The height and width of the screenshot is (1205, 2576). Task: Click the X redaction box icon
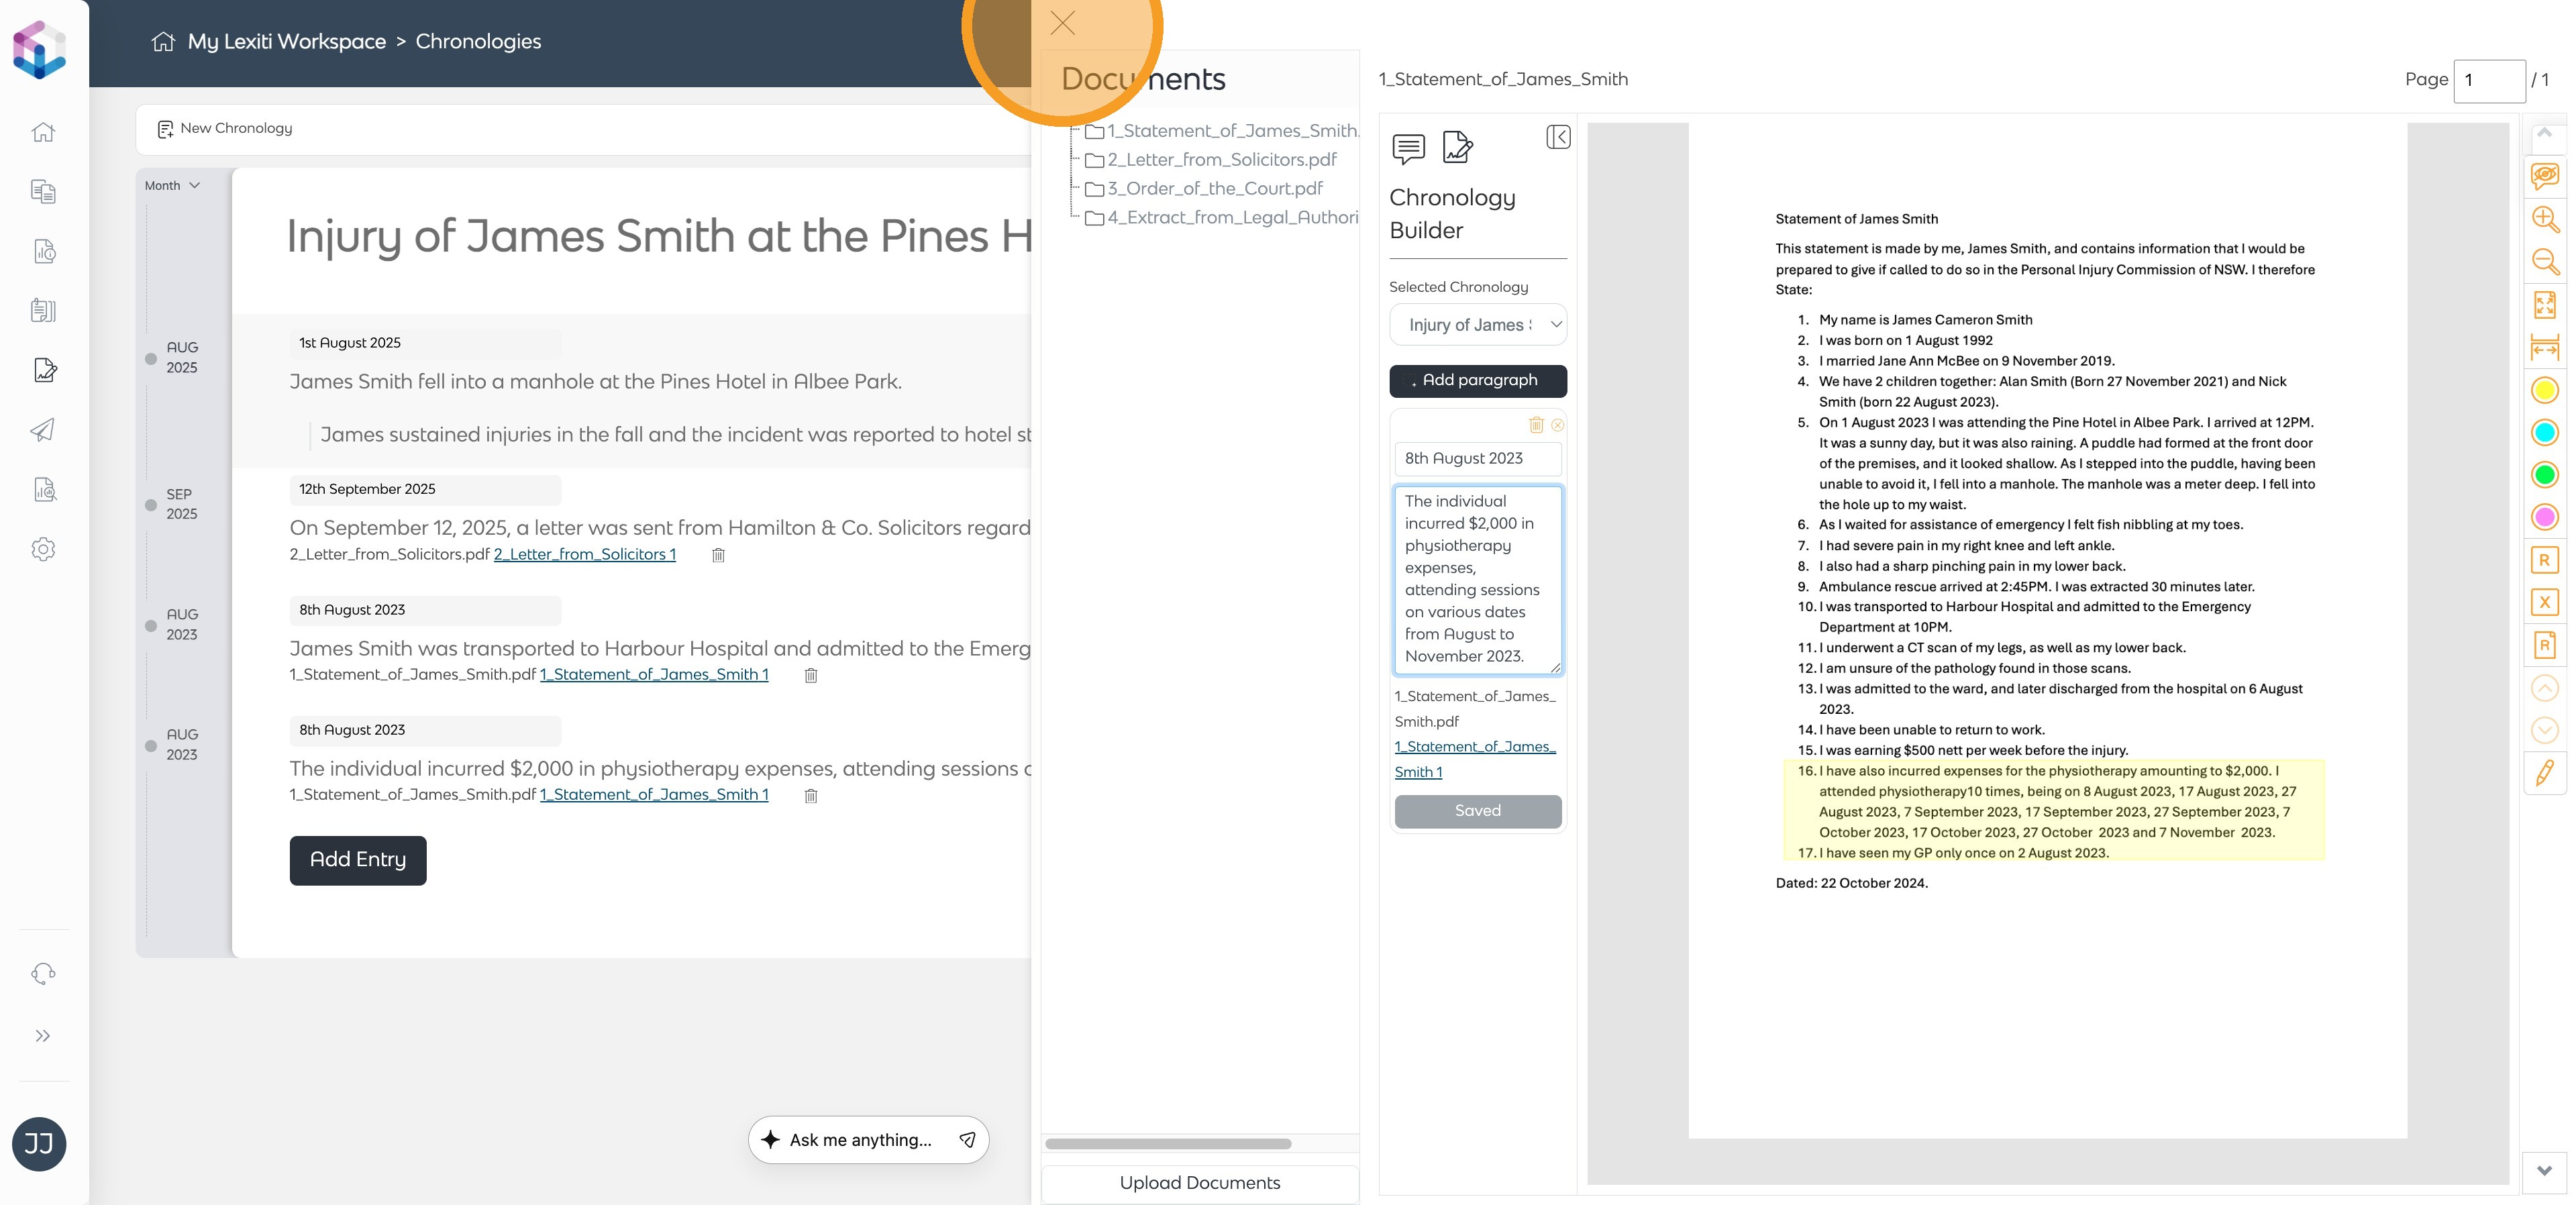pyautogui.click(x=2544, y=602)
